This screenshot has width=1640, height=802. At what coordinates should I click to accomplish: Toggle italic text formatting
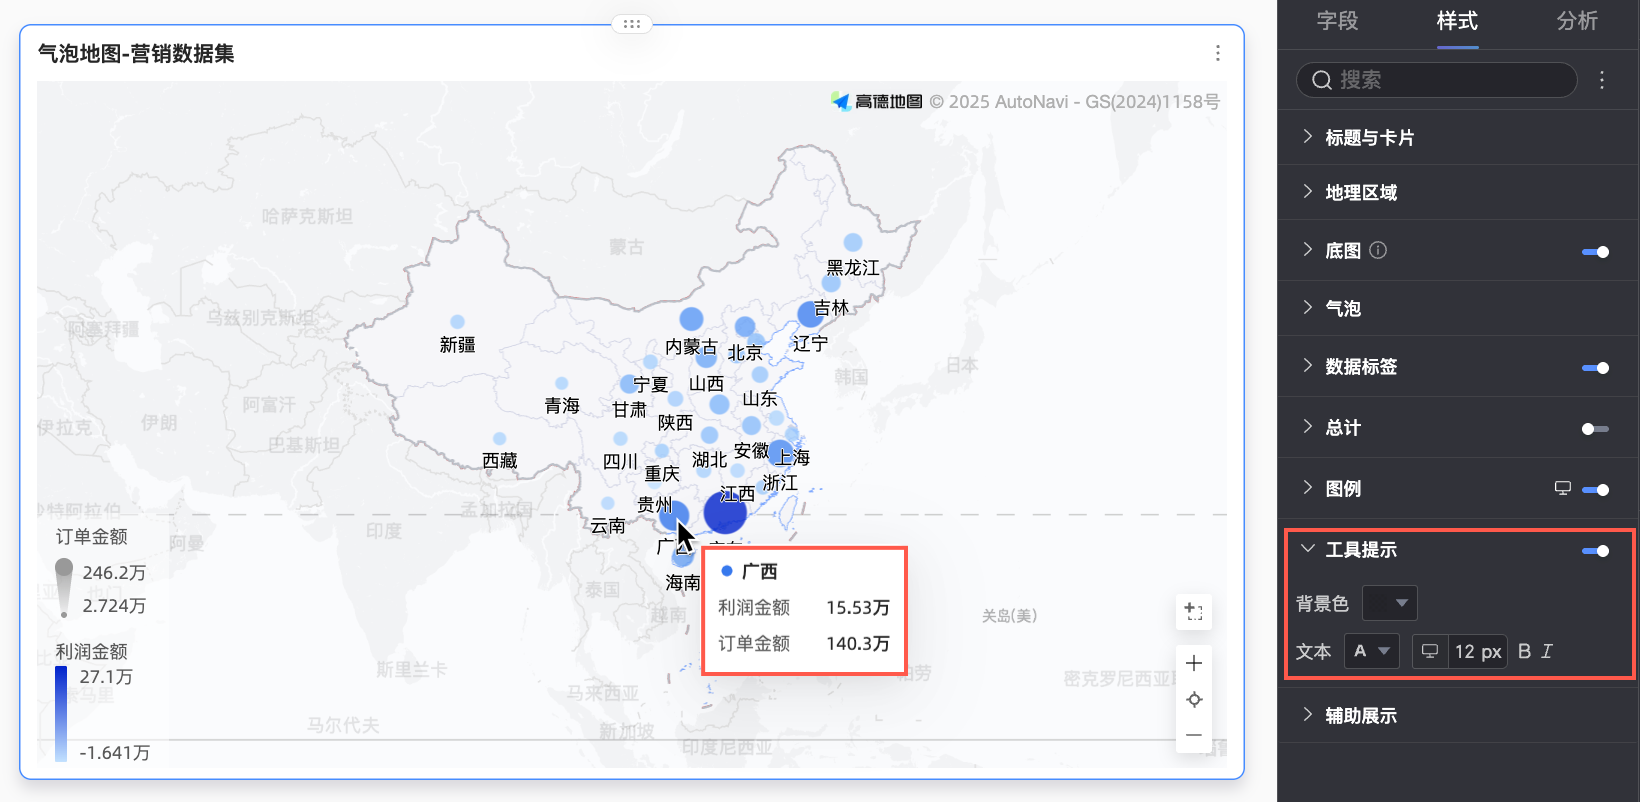1547,651
